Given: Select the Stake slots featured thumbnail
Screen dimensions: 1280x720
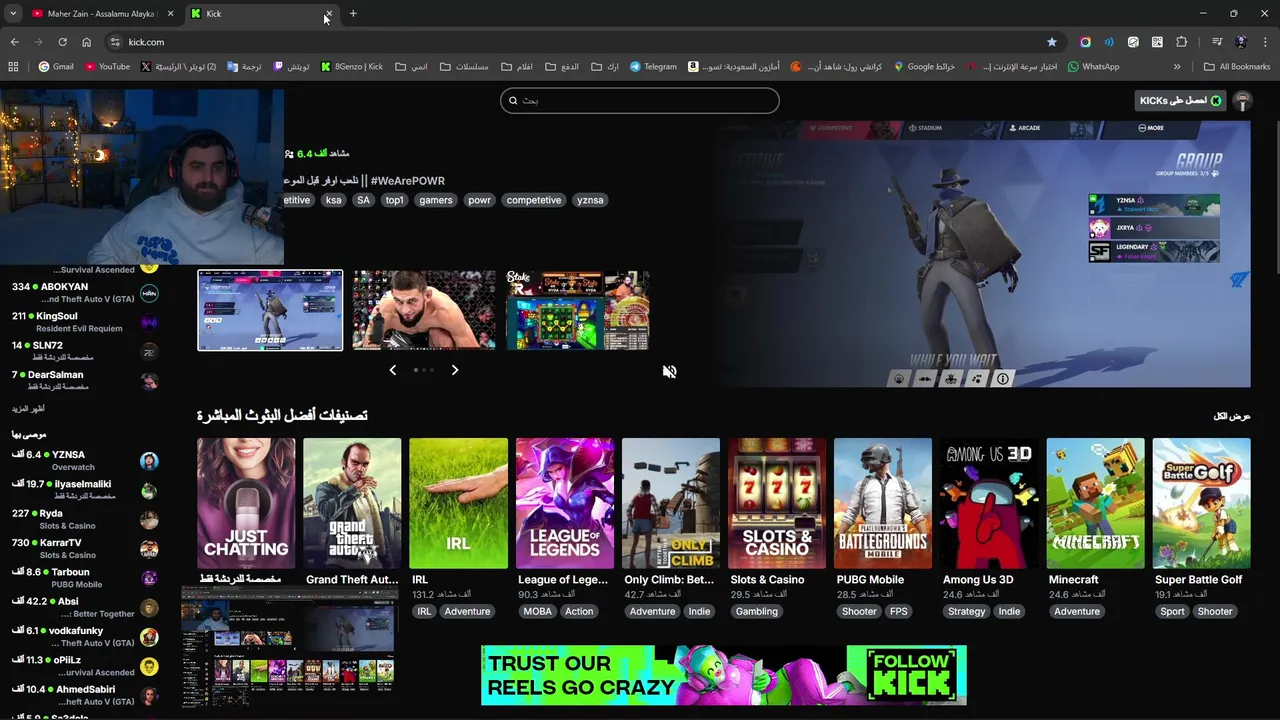Looking at the screenshot, I should [578, 310].
